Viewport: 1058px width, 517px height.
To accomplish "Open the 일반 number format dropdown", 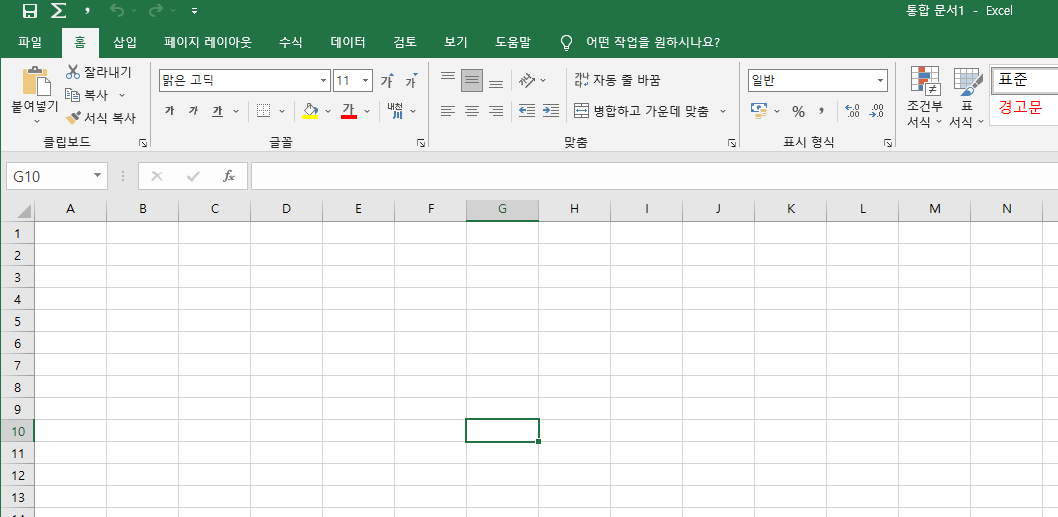I will click(x=881, y=81).
